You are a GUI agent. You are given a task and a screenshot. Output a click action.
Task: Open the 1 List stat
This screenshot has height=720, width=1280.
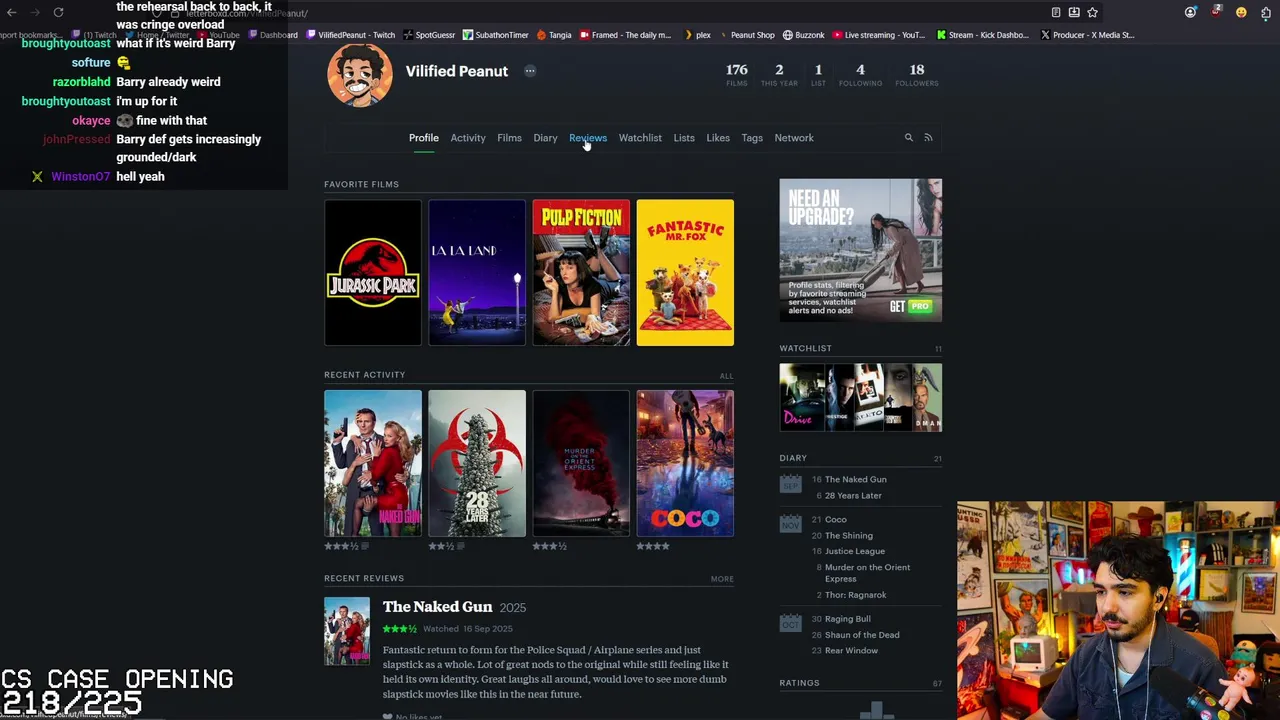point(818,74)
